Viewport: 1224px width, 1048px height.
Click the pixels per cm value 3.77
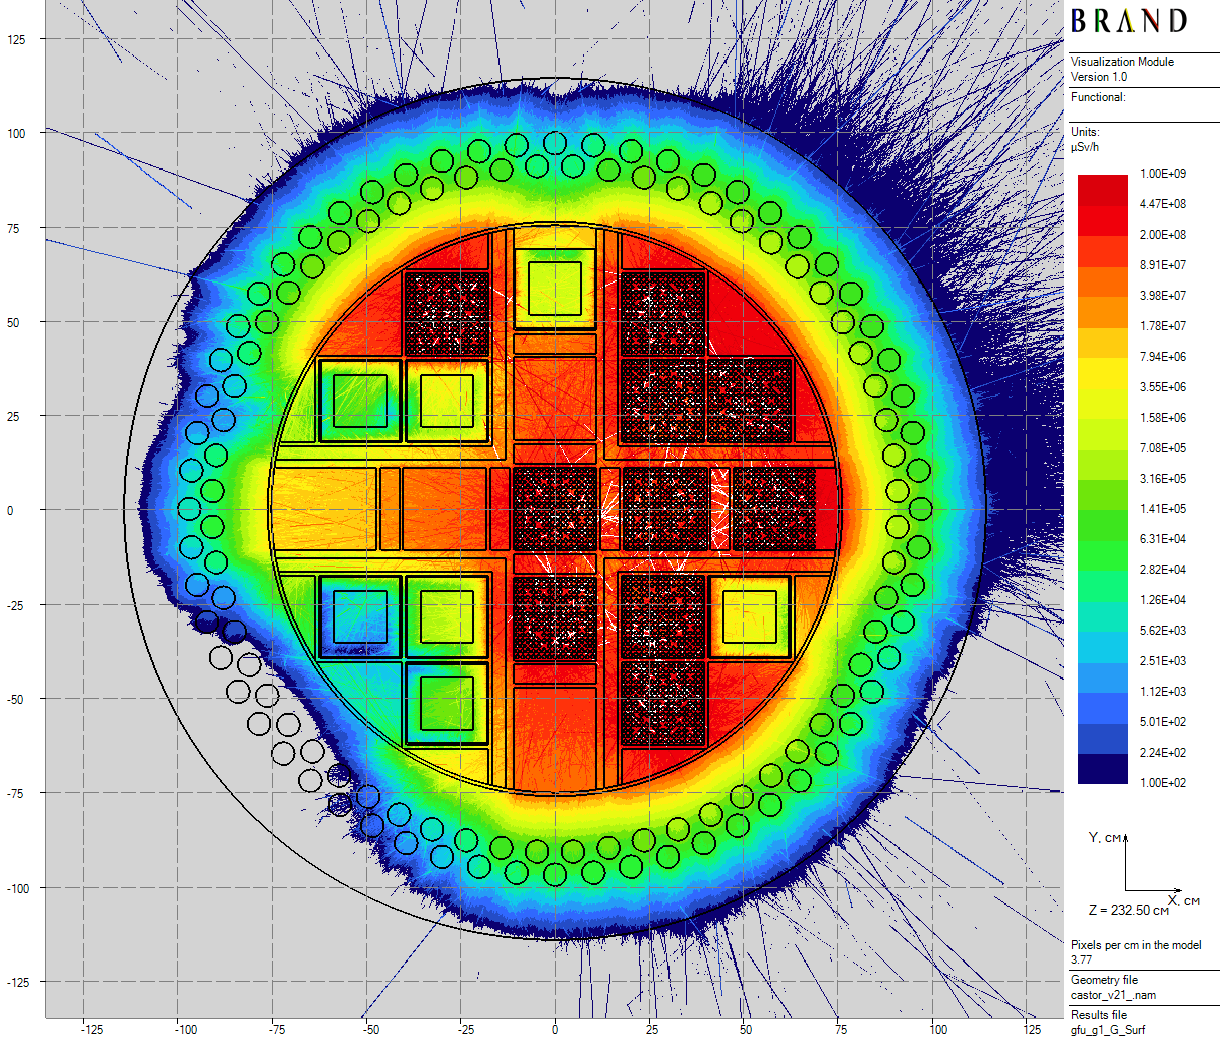coord(1081,960)
